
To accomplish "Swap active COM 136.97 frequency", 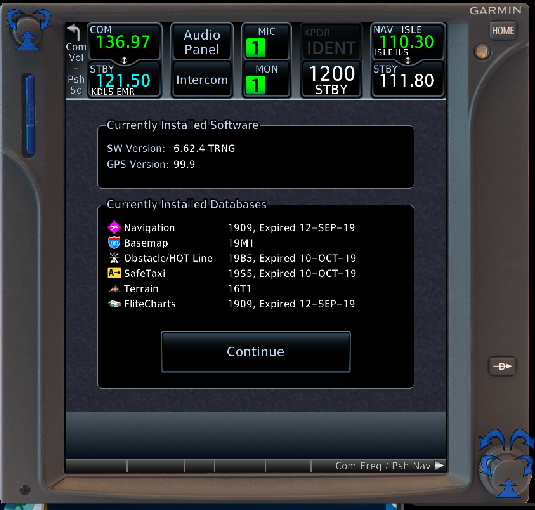I will click(124, 42).
